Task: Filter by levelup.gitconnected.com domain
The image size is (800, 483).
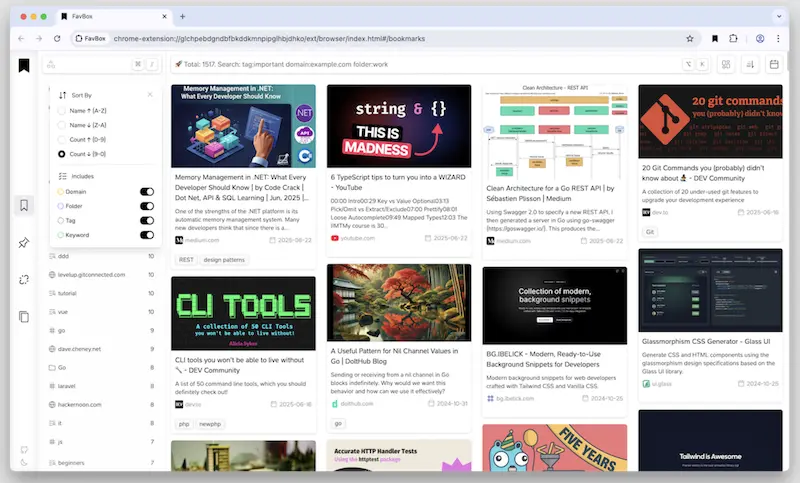Action: 102,274
